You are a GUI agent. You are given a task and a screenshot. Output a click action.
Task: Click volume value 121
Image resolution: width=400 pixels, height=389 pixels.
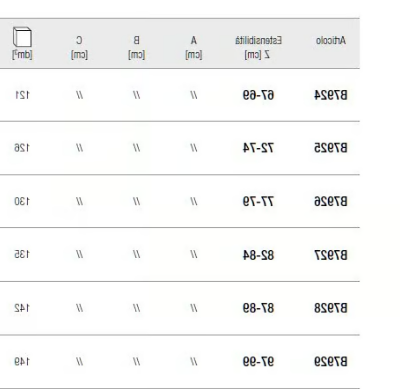pyautogui.click(x=22, y=95)
